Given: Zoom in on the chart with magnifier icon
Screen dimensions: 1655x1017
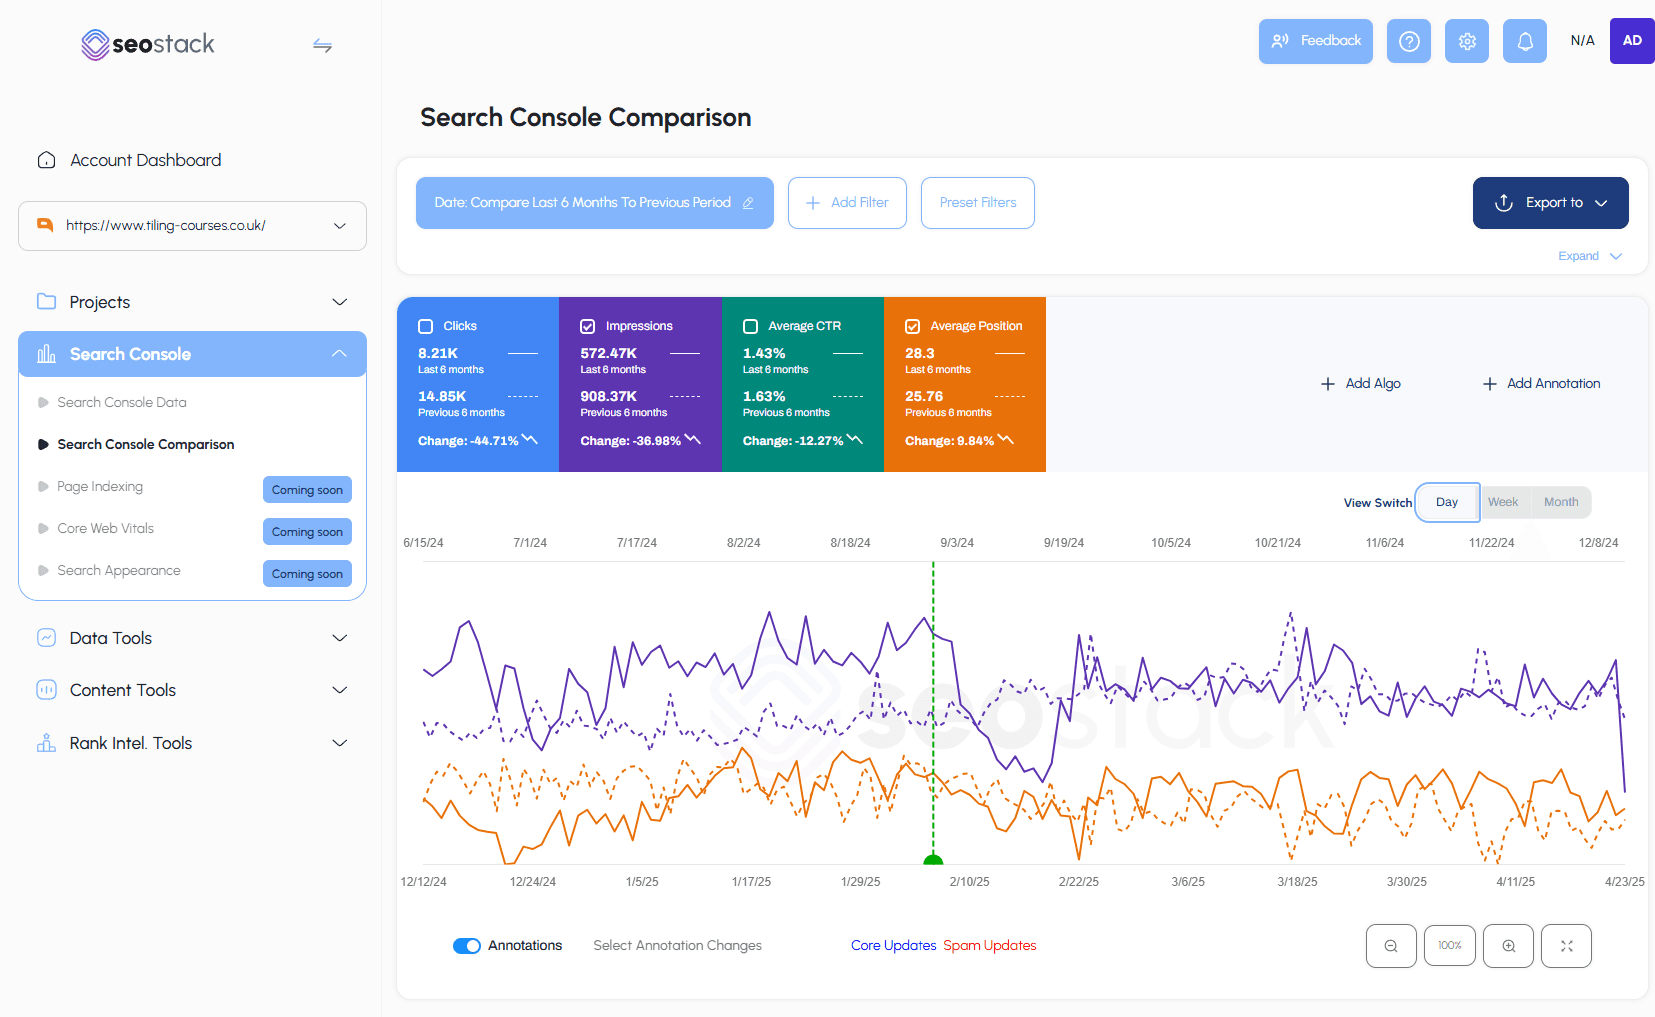Looking at the screenshot, I should [x=1508, y=945].
